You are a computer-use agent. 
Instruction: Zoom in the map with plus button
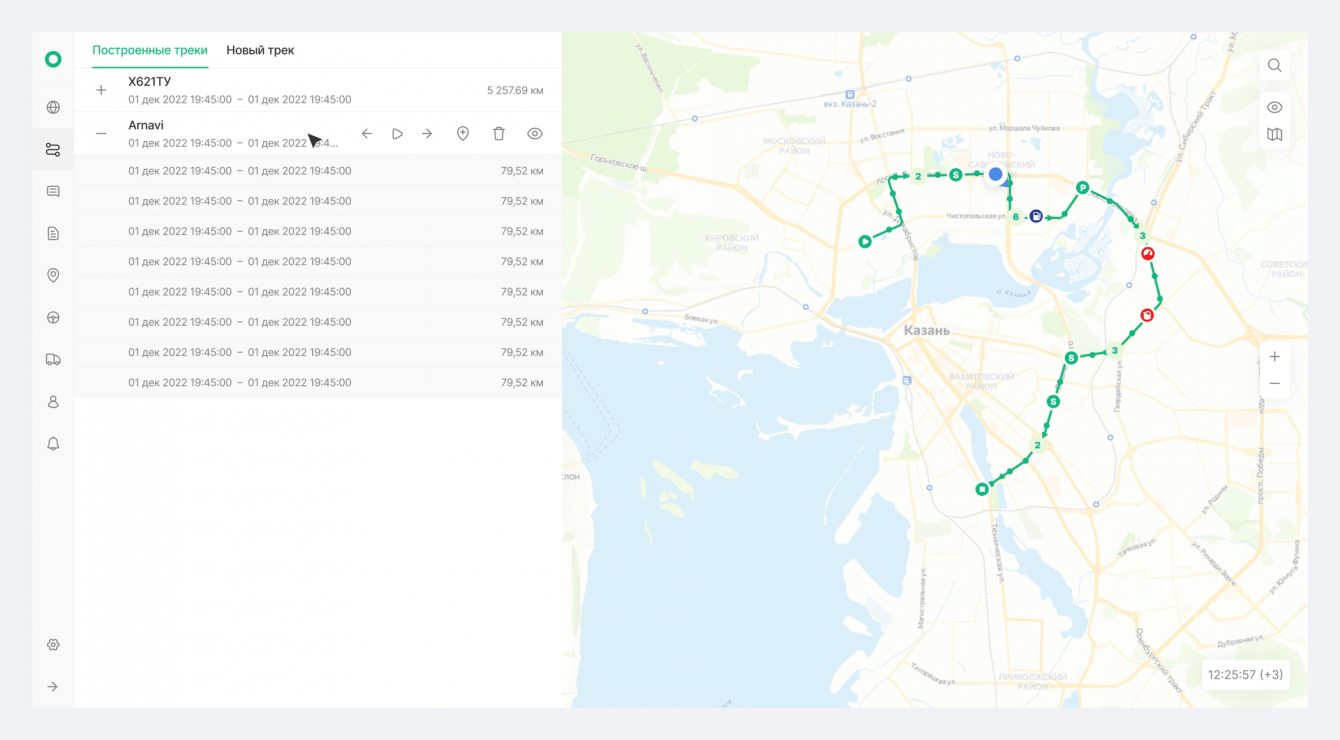pyautogui.click(x=1274, y=357)
